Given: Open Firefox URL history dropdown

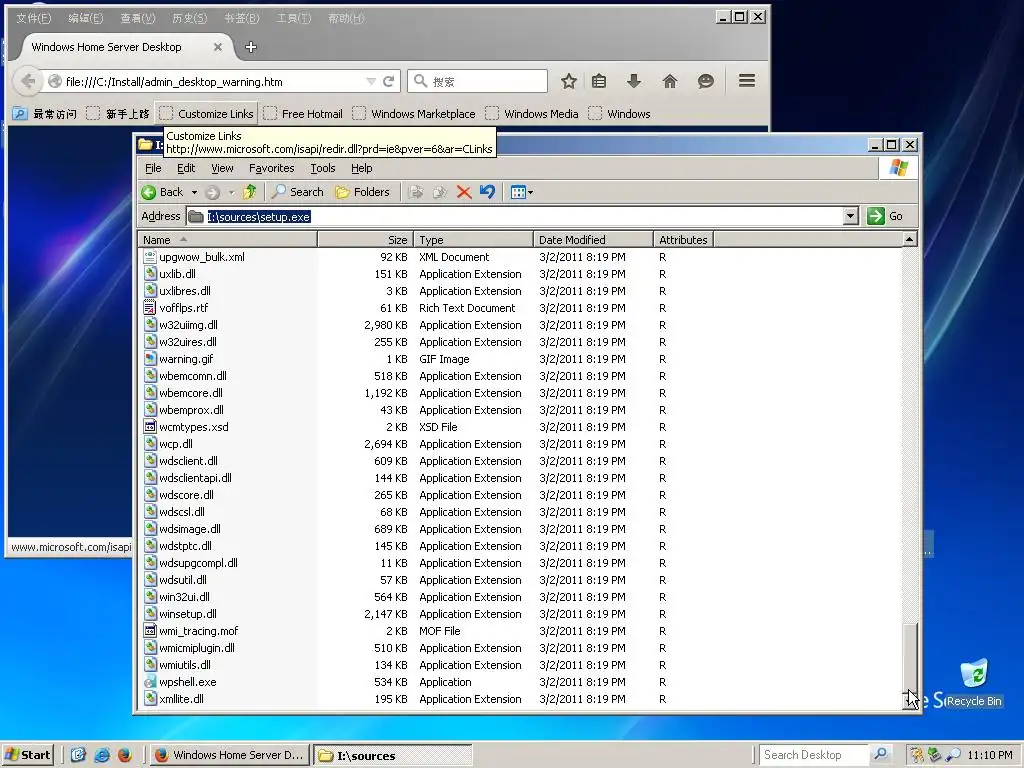Looking at the screenshot, I should [371, 82].
